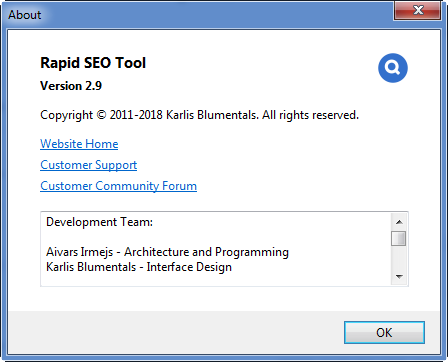The image size is (448, 362).
Task: Click the 'Rapid SEO Tool' heading
Action: (x=93, y=63)
